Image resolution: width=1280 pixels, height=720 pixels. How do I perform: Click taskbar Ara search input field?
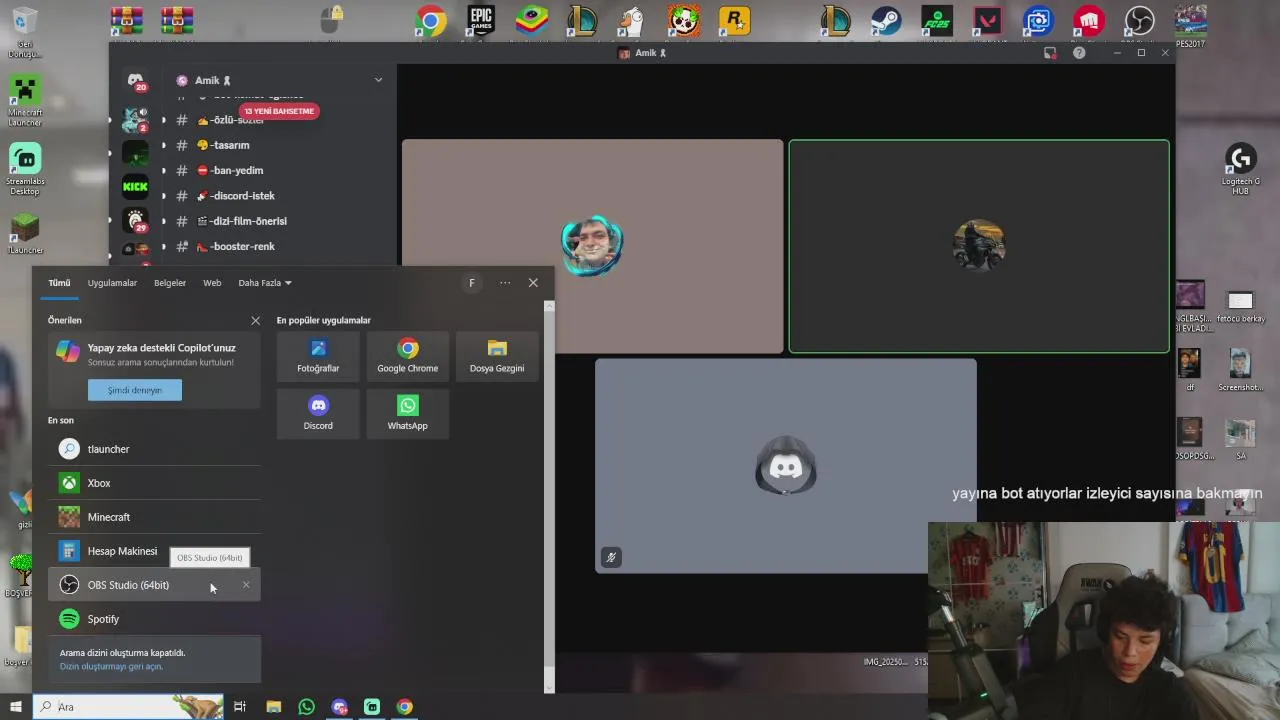[x=128, y=707]
